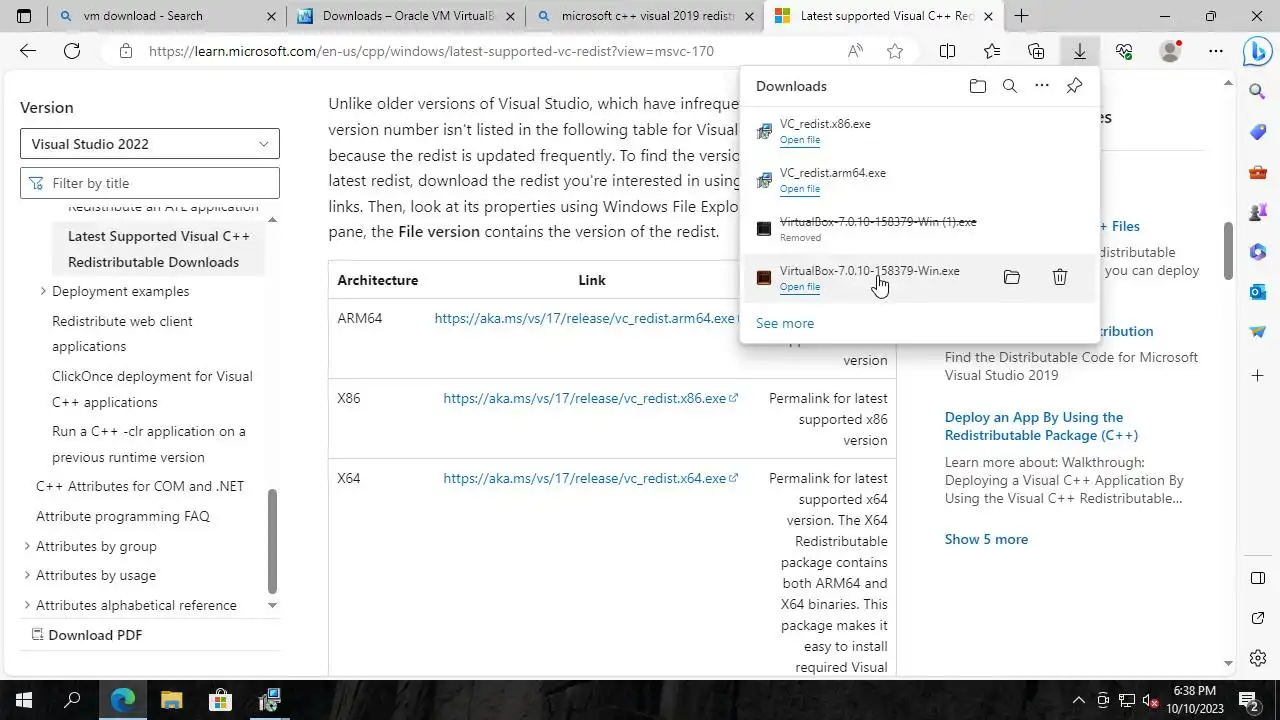Show VirtualBox-7.0.10 file in folder
The image size is (1280, 720).
[x=1012, y=277]
